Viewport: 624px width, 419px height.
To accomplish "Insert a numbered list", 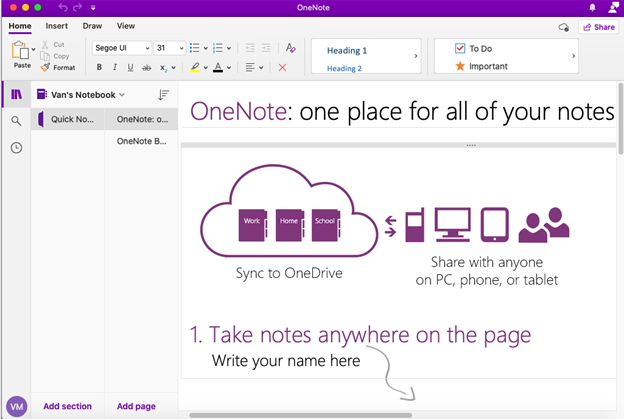I will 217,48.
